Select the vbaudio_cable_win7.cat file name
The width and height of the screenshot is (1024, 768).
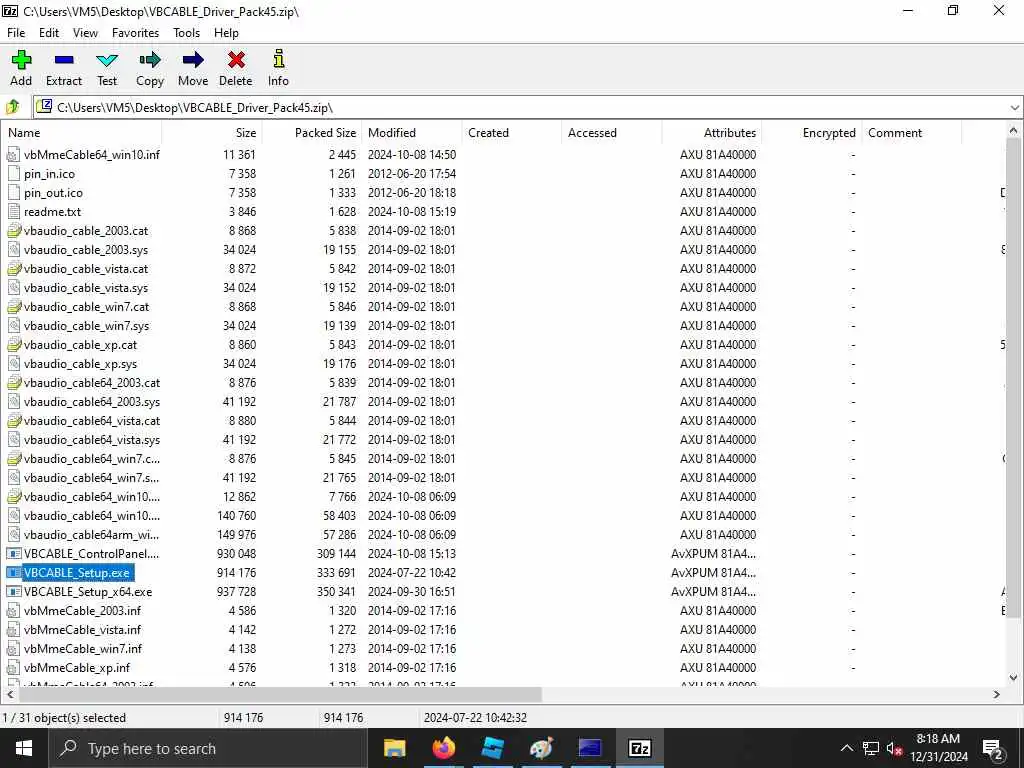click(86, 307)
